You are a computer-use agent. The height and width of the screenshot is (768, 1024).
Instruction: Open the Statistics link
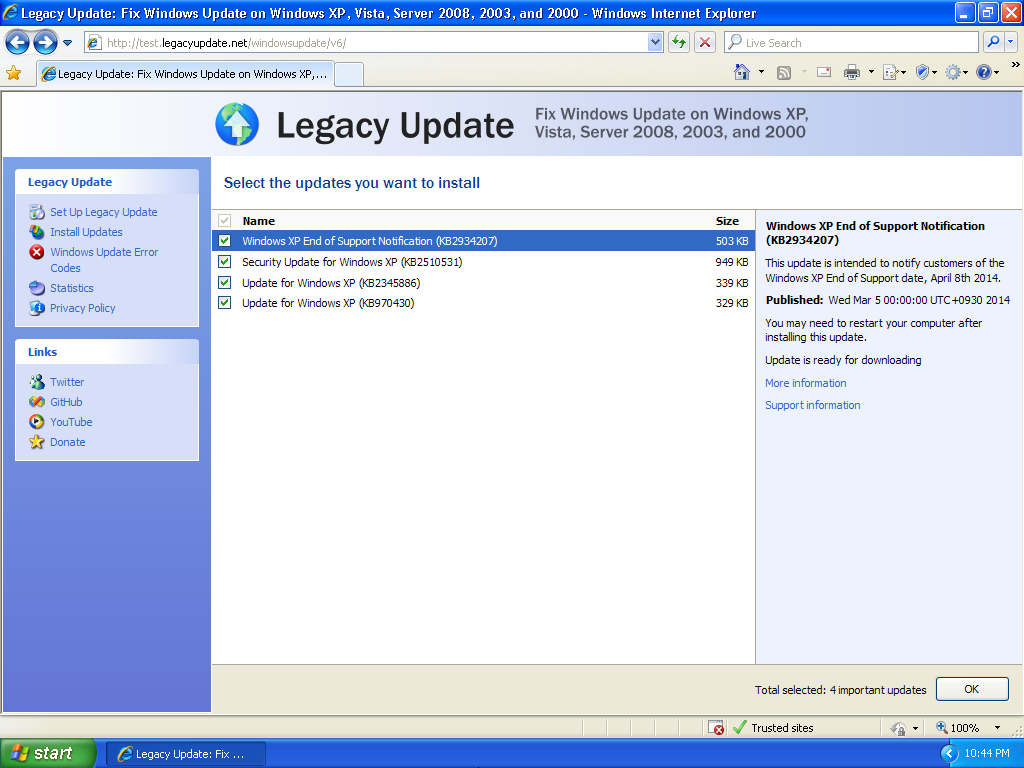(72, 288)
